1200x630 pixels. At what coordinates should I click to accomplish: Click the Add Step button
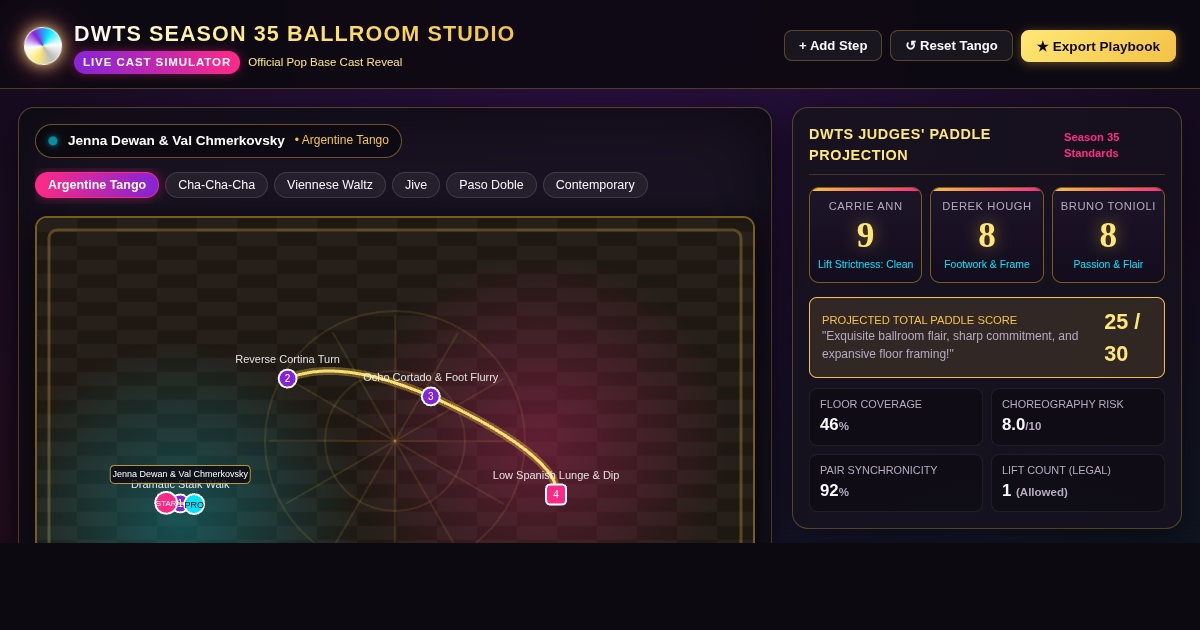click(x=833, y=46)
